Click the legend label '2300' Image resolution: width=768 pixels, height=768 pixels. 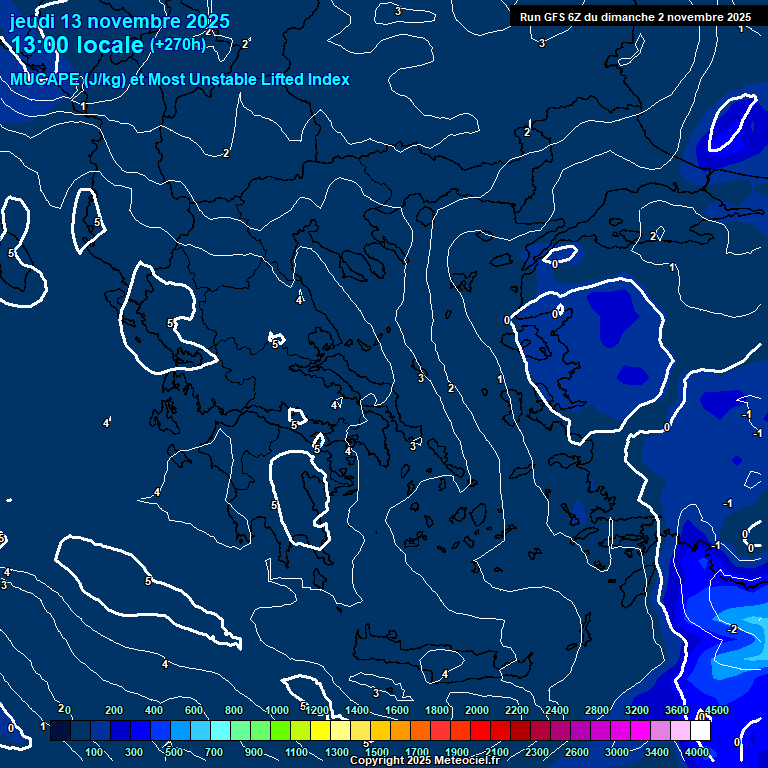tap(537, 752)
